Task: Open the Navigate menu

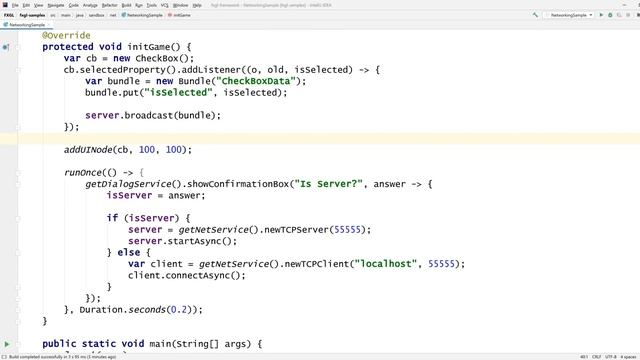Action: [x=56, y=5]
